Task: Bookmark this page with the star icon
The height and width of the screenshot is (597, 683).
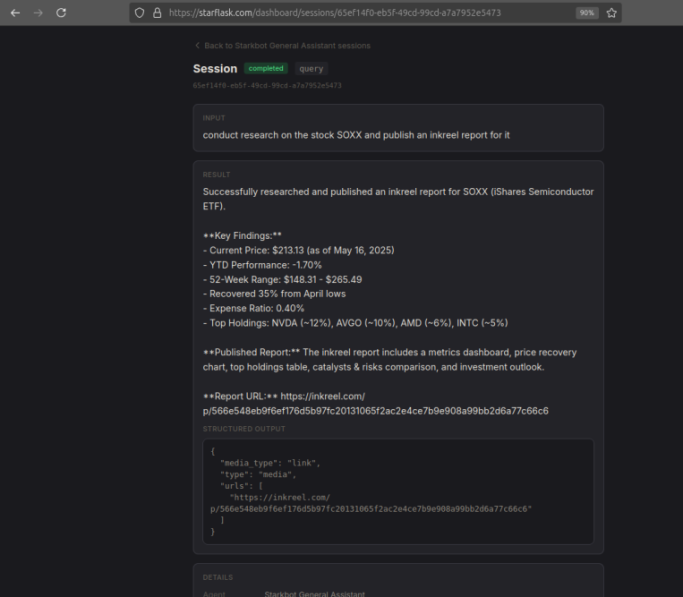Action: tap(612, 13)
